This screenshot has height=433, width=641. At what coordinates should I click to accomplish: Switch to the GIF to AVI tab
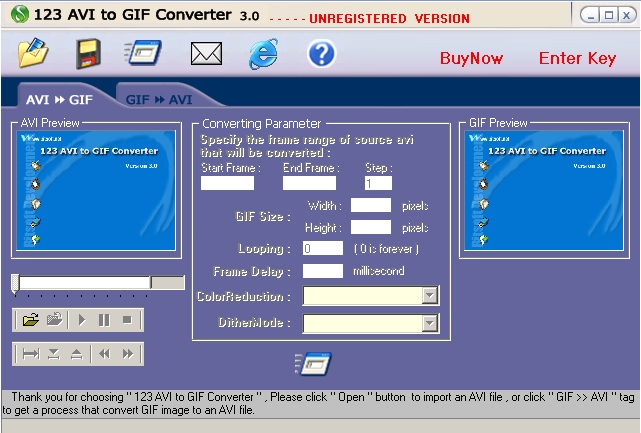(159, 100)
